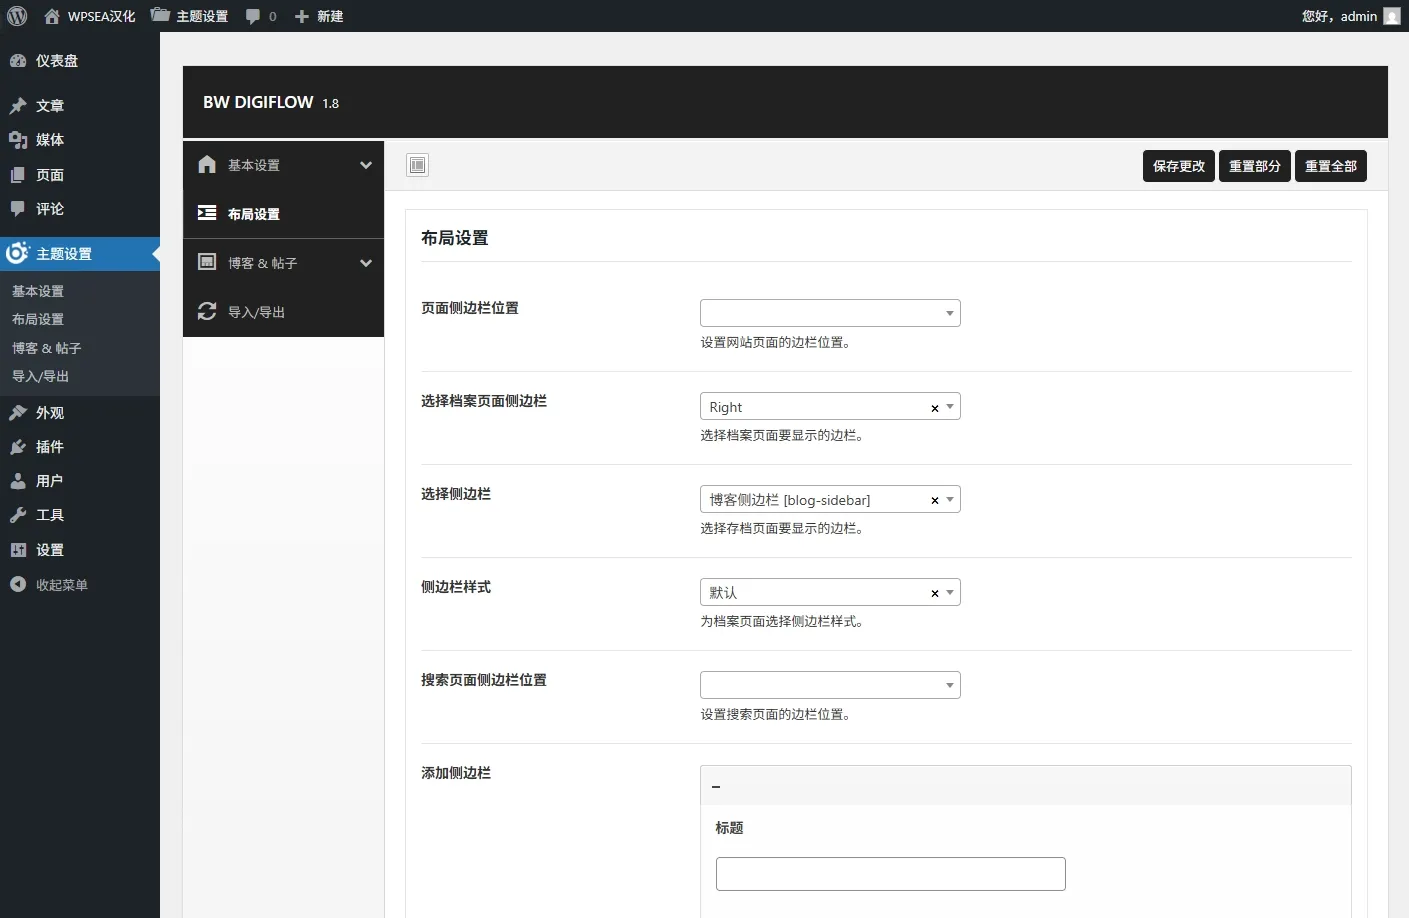Go to 插件 plugins menu
1409x918 pixels.
[x=49, y=447]
